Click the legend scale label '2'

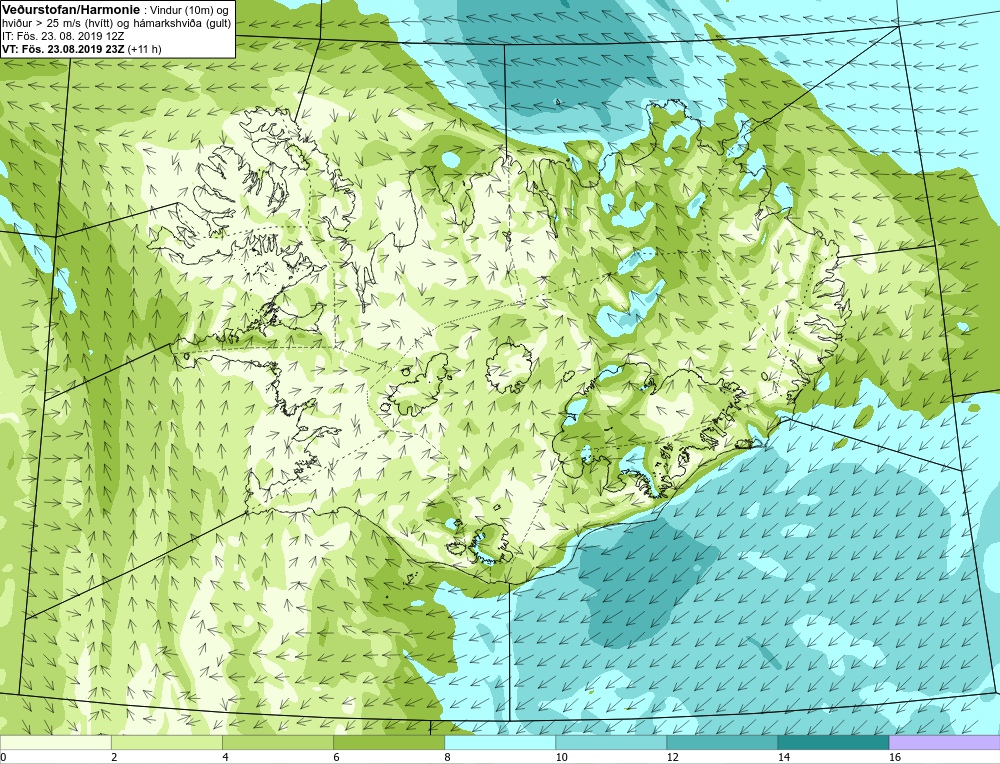(114, 757)
